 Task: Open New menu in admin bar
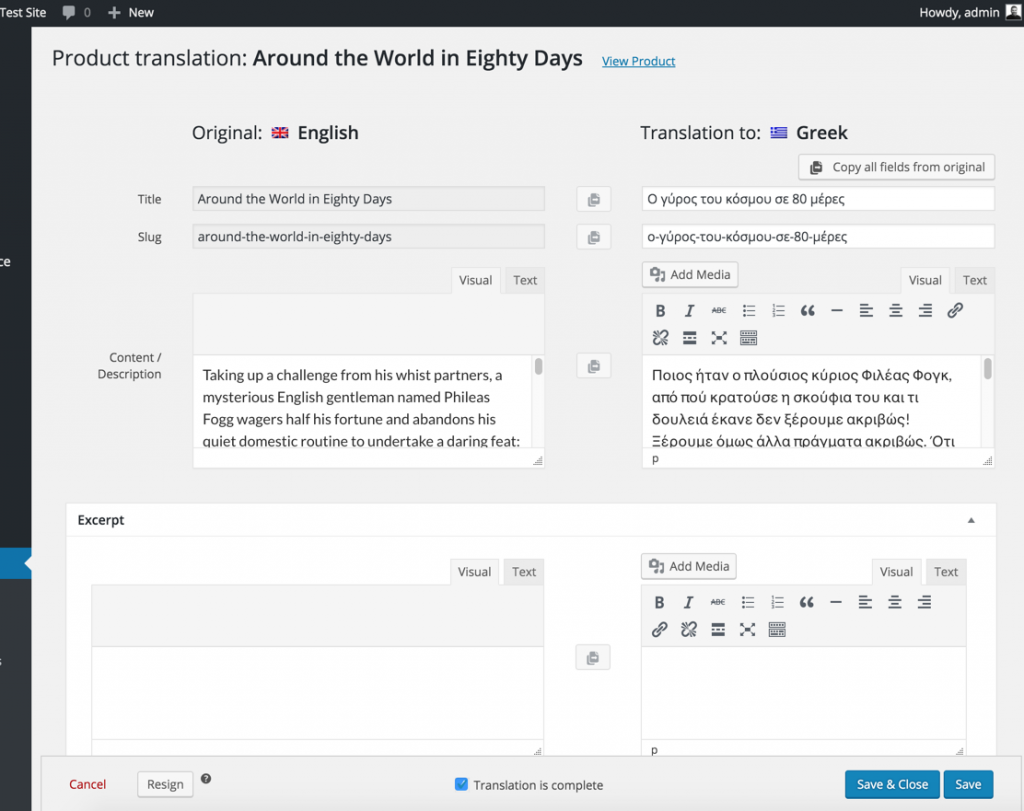tap(131, 12)
